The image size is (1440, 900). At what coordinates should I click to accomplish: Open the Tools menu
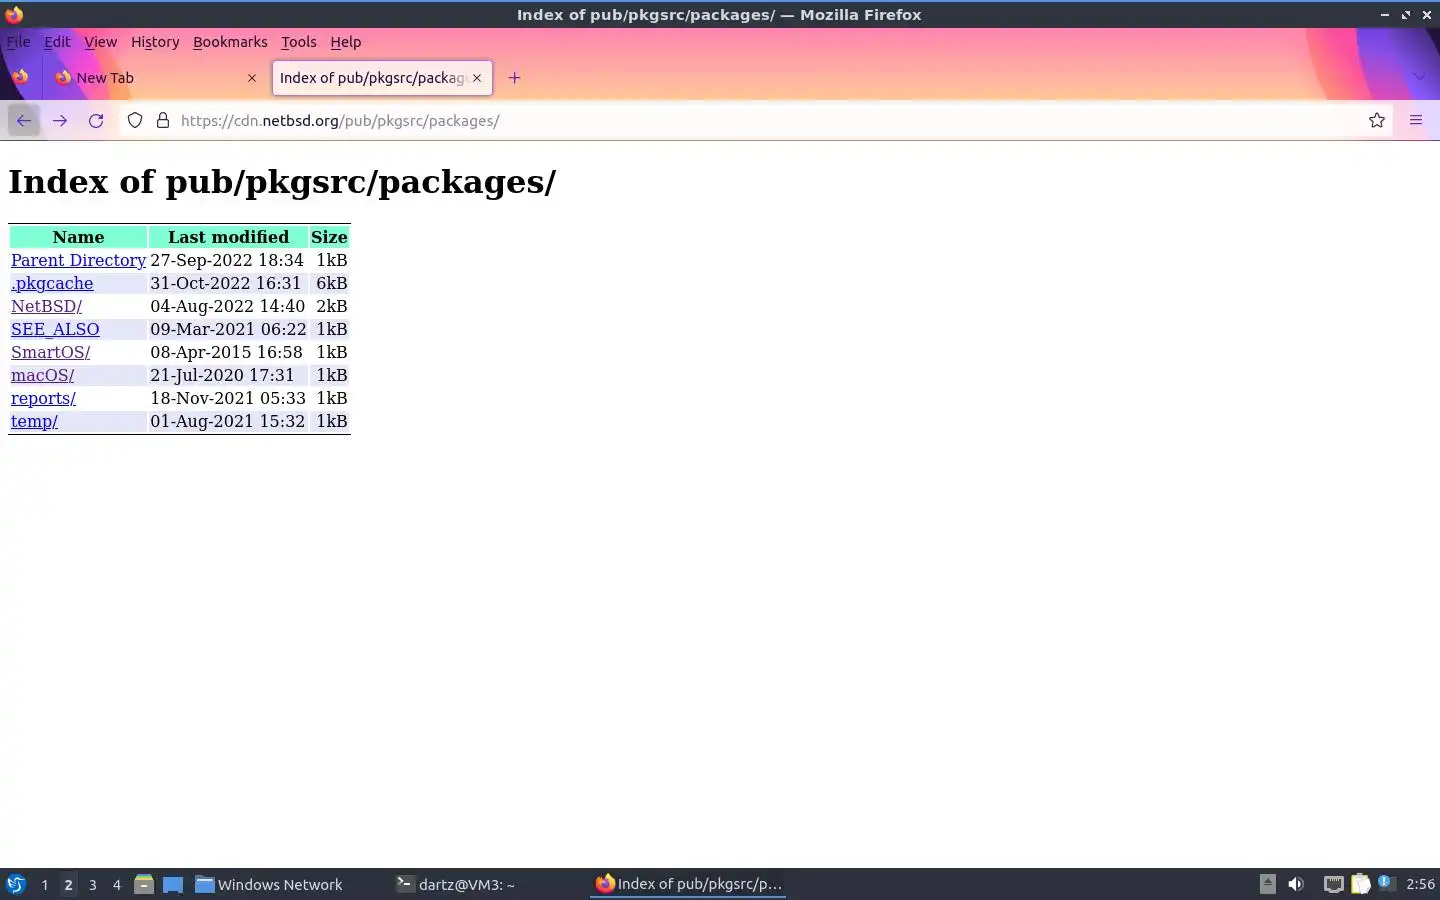pyautogui.click(x=298, y=42)
